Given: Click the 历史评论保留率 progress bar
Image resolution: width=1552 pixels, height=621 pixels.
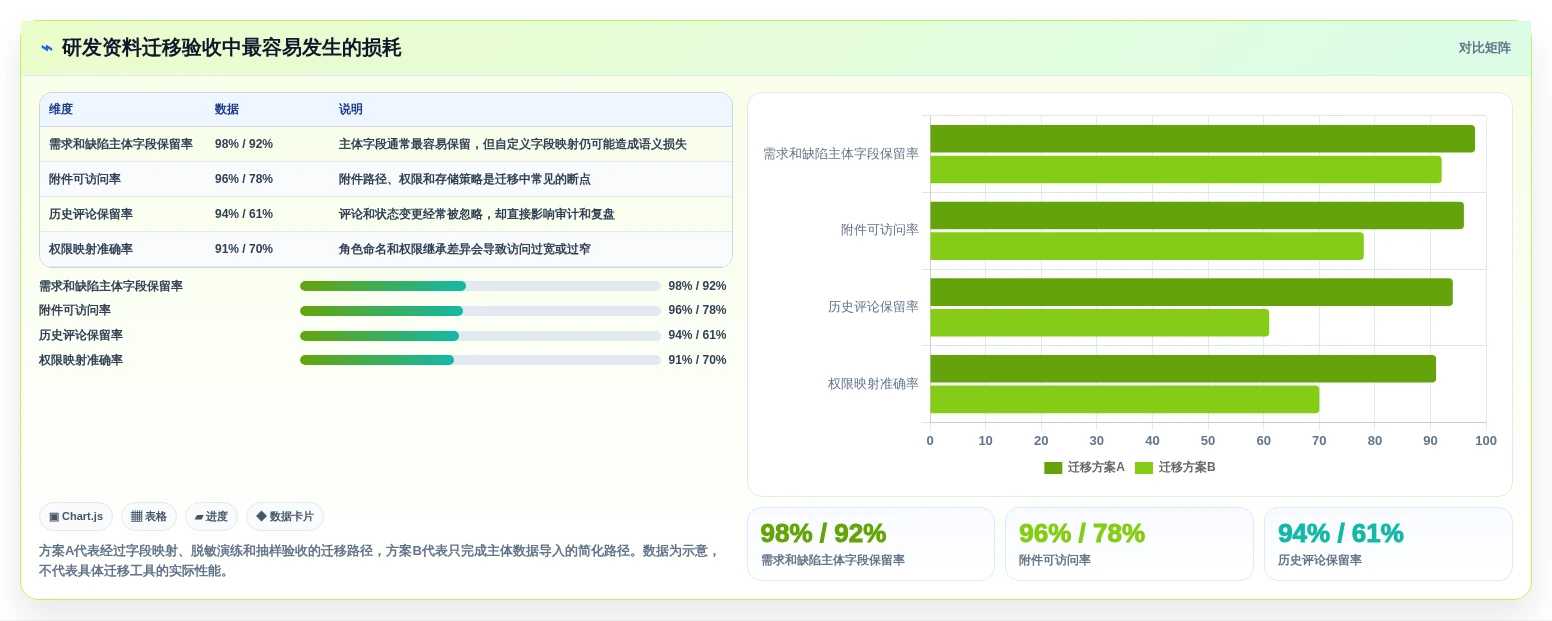Looking at the screenshot, I should 480,336.
